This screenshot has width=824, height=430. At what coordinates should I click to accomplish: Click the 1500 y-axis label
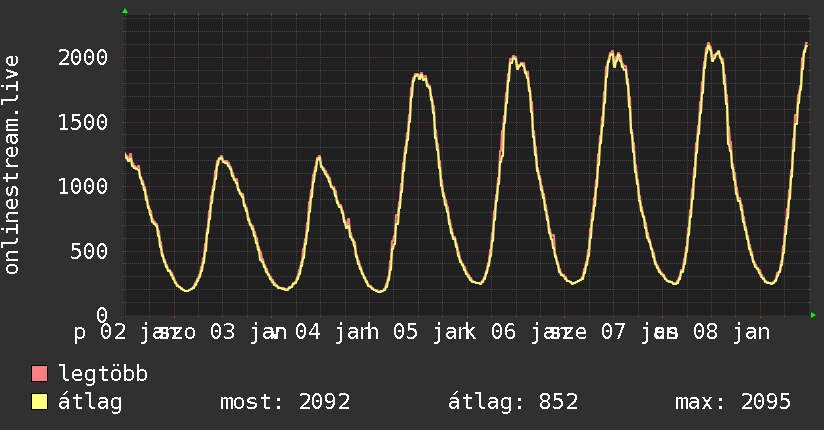pyautogui.click(x=83, y=122)
